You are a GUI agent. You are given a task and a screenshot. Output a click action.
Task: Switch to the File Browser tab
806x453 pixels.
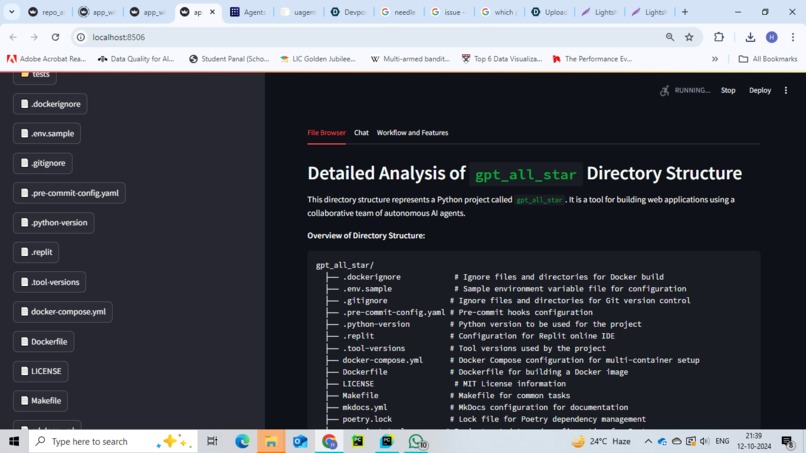[x=326, y=133]
